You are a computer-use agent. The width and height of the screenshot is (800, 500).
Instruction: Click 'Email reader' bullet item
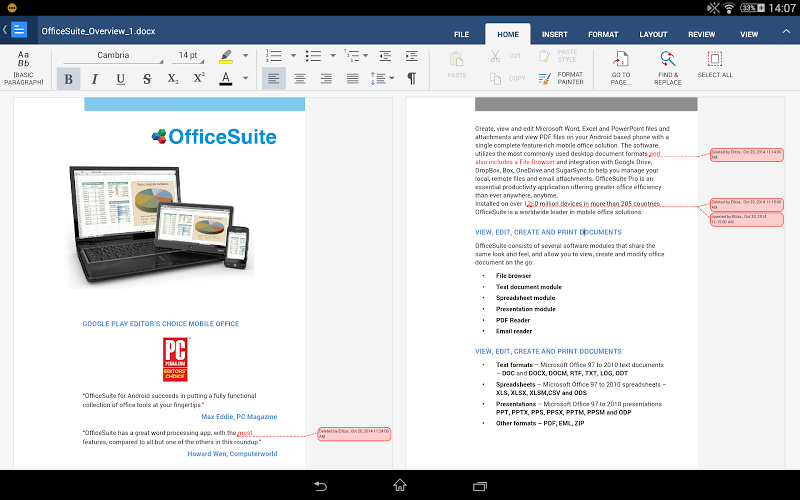[x=514, y=331]
